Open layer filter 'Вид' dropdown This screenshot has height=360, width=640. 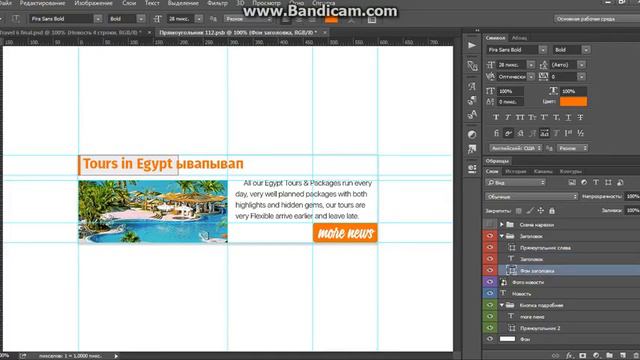(x=516, y=182)
